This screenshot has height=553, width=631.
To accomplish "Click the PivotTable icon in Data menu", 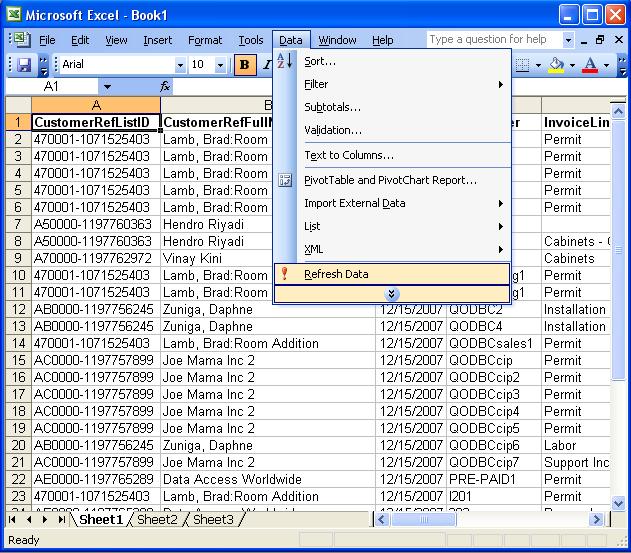I will point(285,180).
